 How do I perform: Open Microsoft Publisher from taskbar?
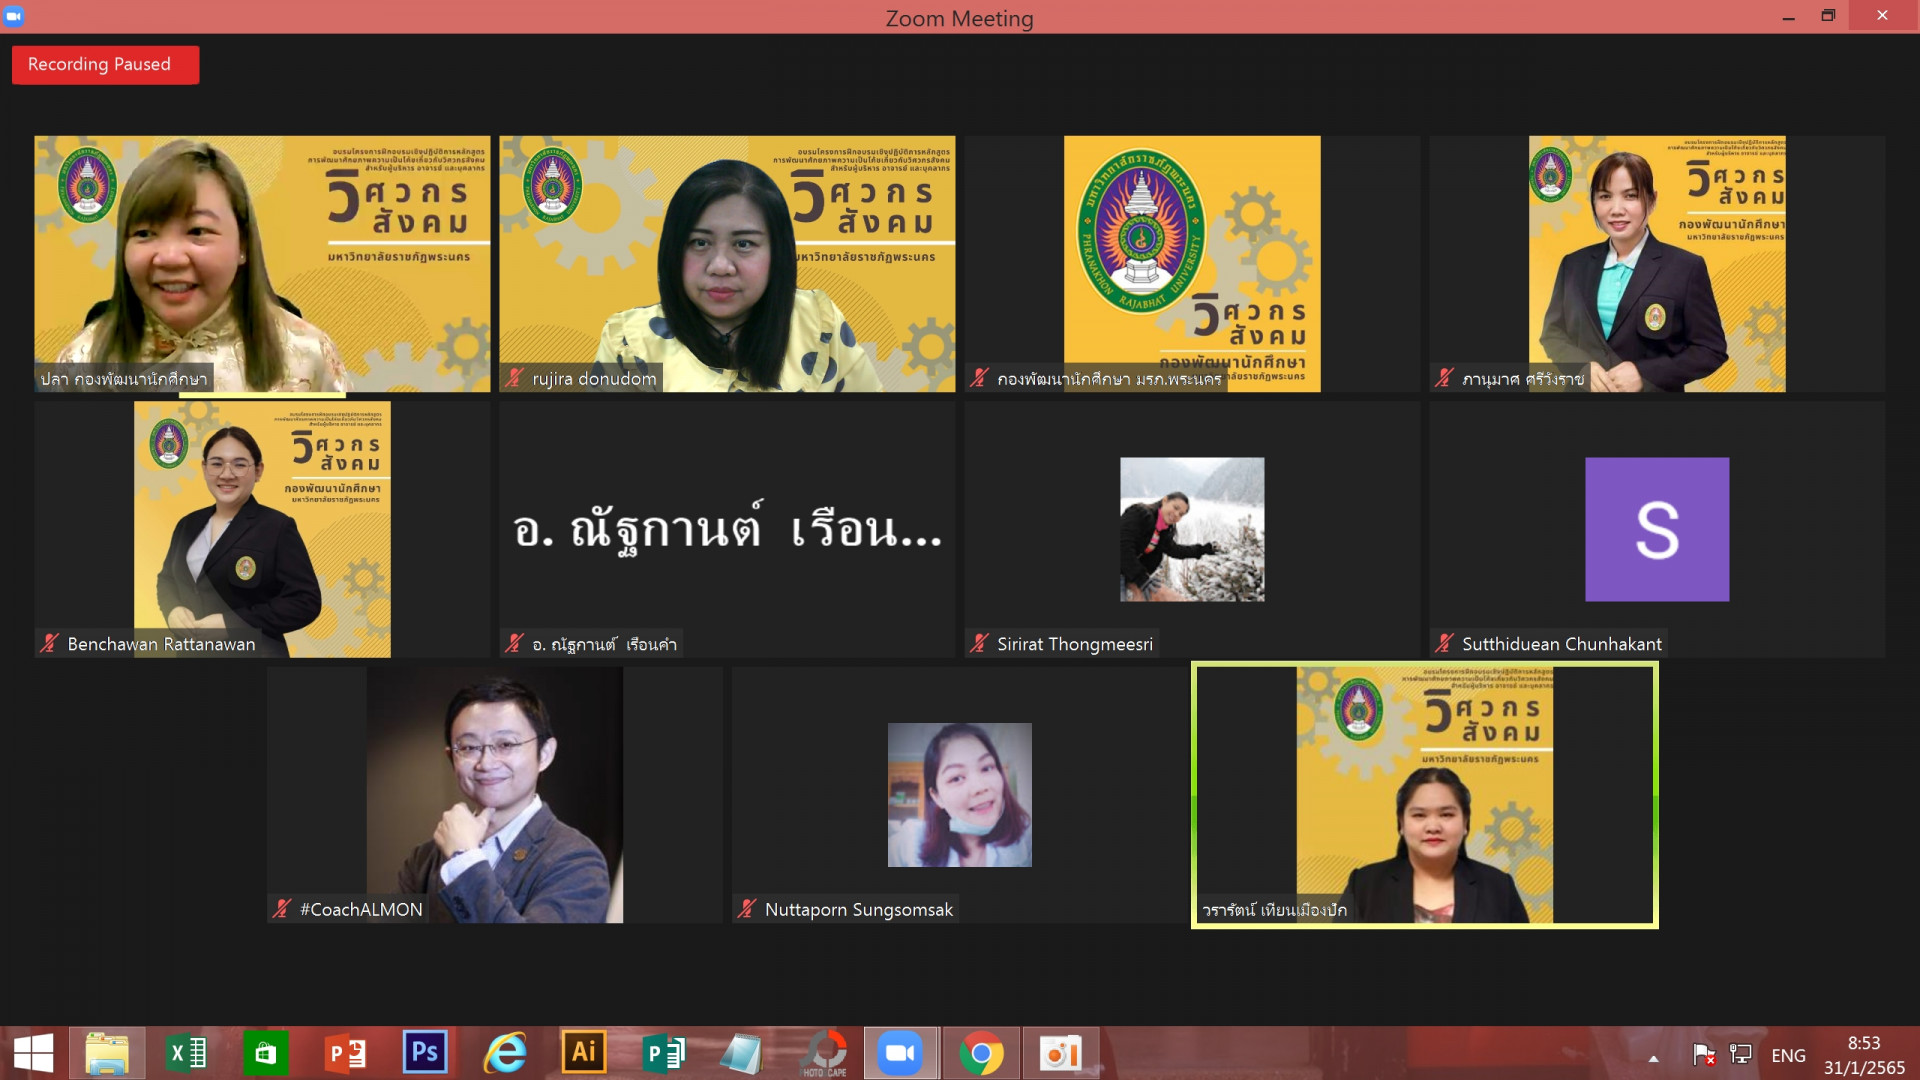click(x=663, y=1053)
